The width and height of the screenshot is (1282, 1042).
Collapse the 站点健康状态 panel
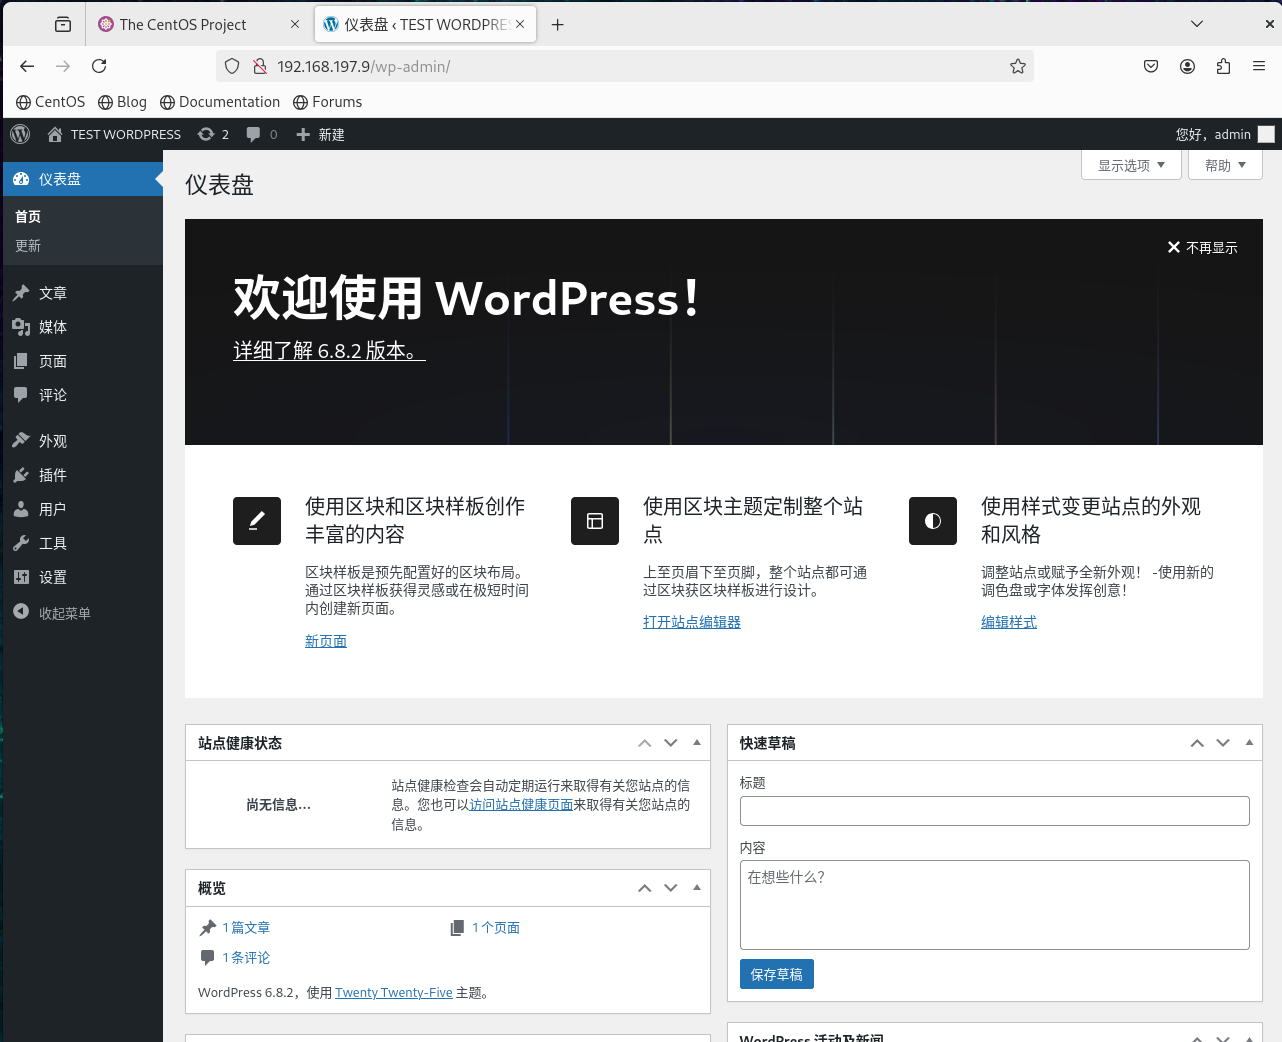[697, 743]
